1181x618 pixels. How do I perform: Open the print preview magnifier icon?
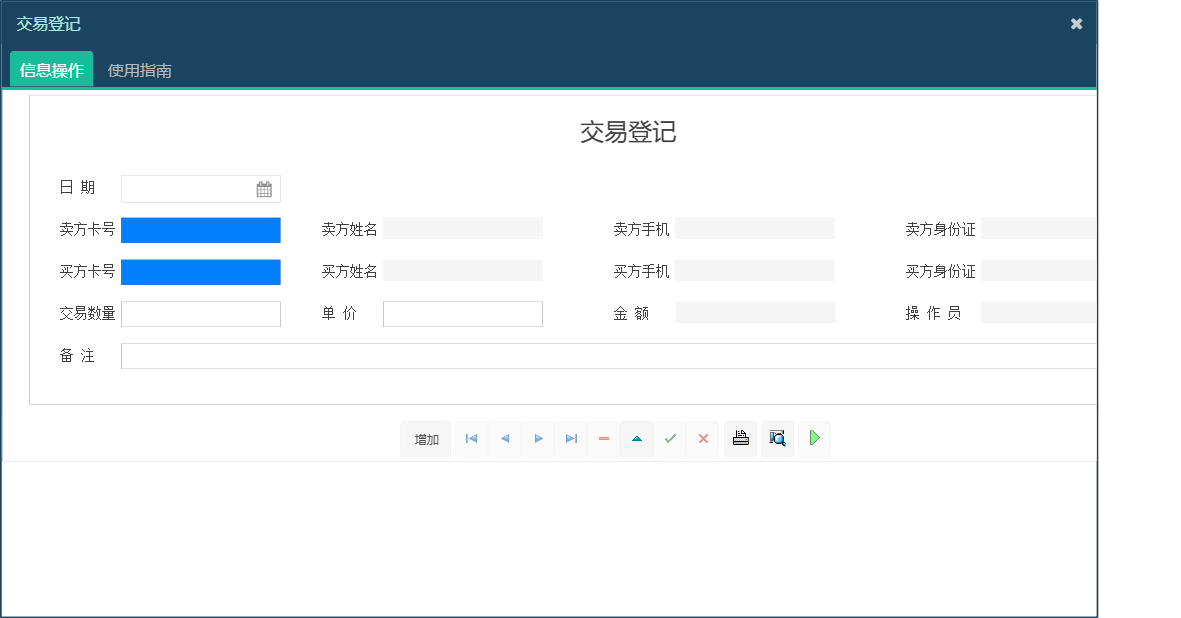tap(777, 438)
